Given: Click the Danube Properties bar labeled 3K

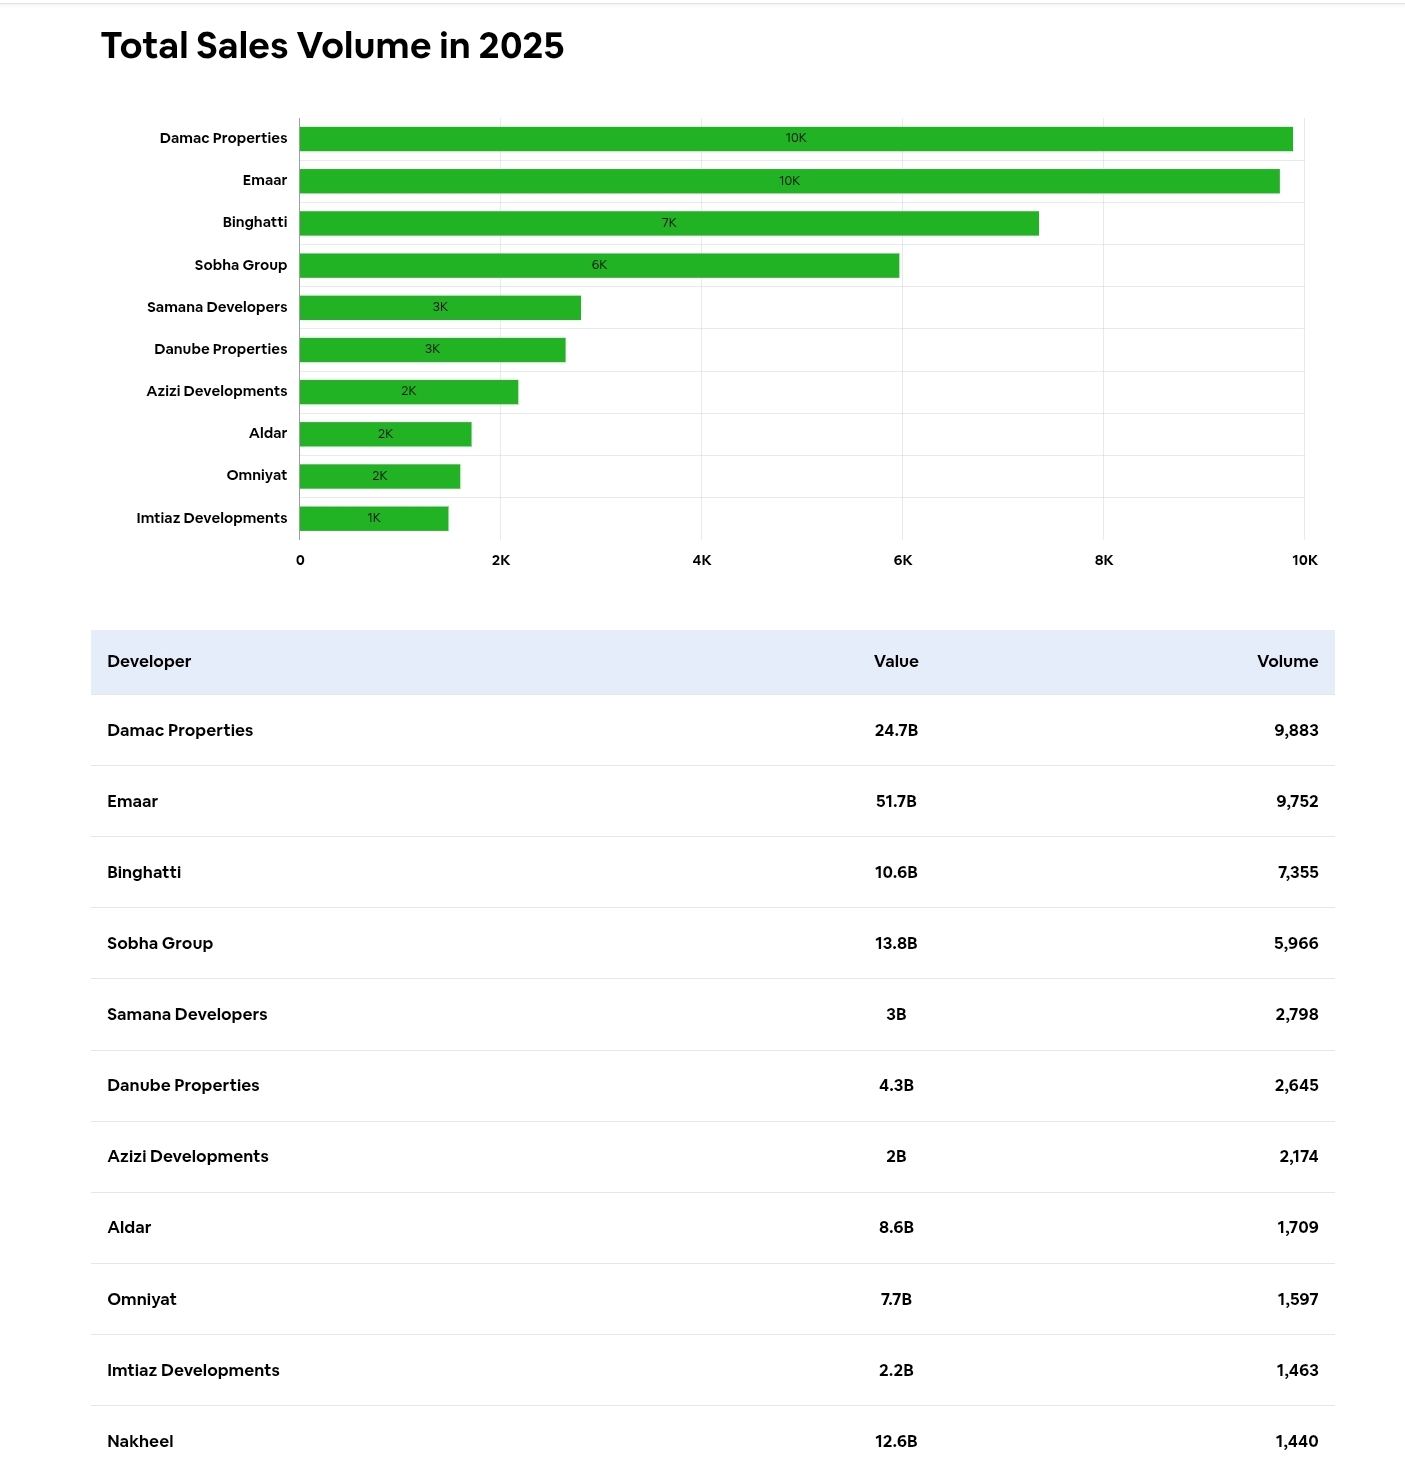Looking at the screenshot, I should click(x=432, y=349).
